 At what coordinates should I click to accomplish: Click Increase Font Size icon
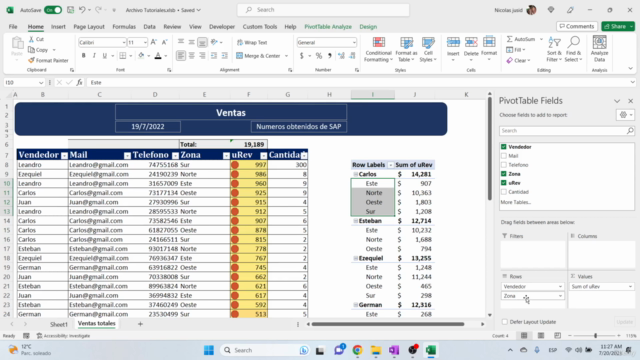pyautogui.click(x=153, y=42)
